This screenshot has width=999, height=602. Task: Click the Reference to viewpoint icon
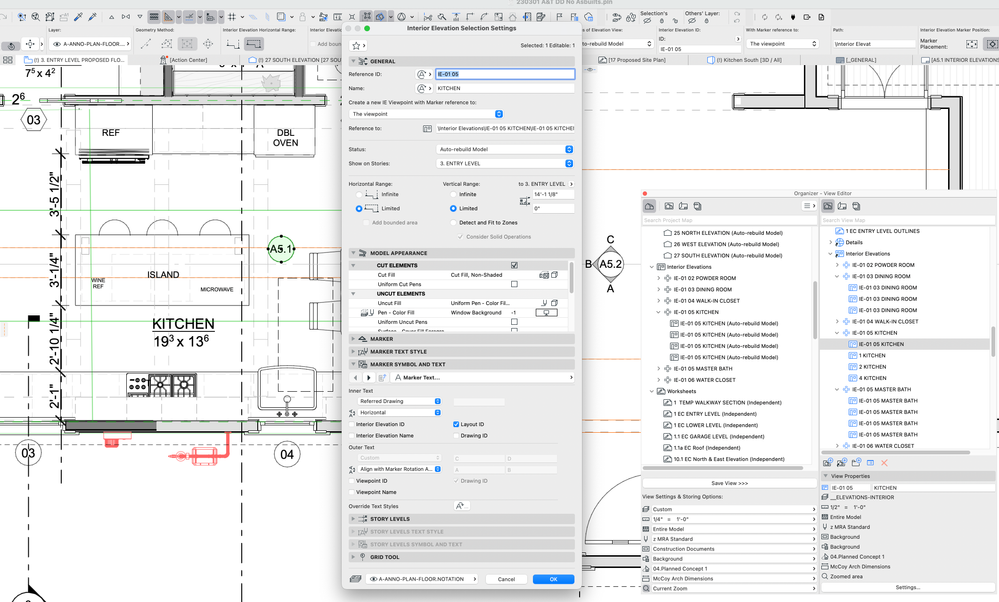427,128
